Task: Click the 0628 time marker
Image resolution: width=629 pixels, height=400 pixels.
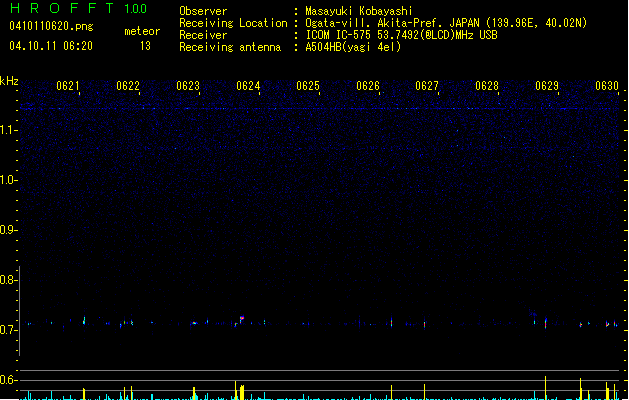Action: pyautogui.click(x=487, y=86)
